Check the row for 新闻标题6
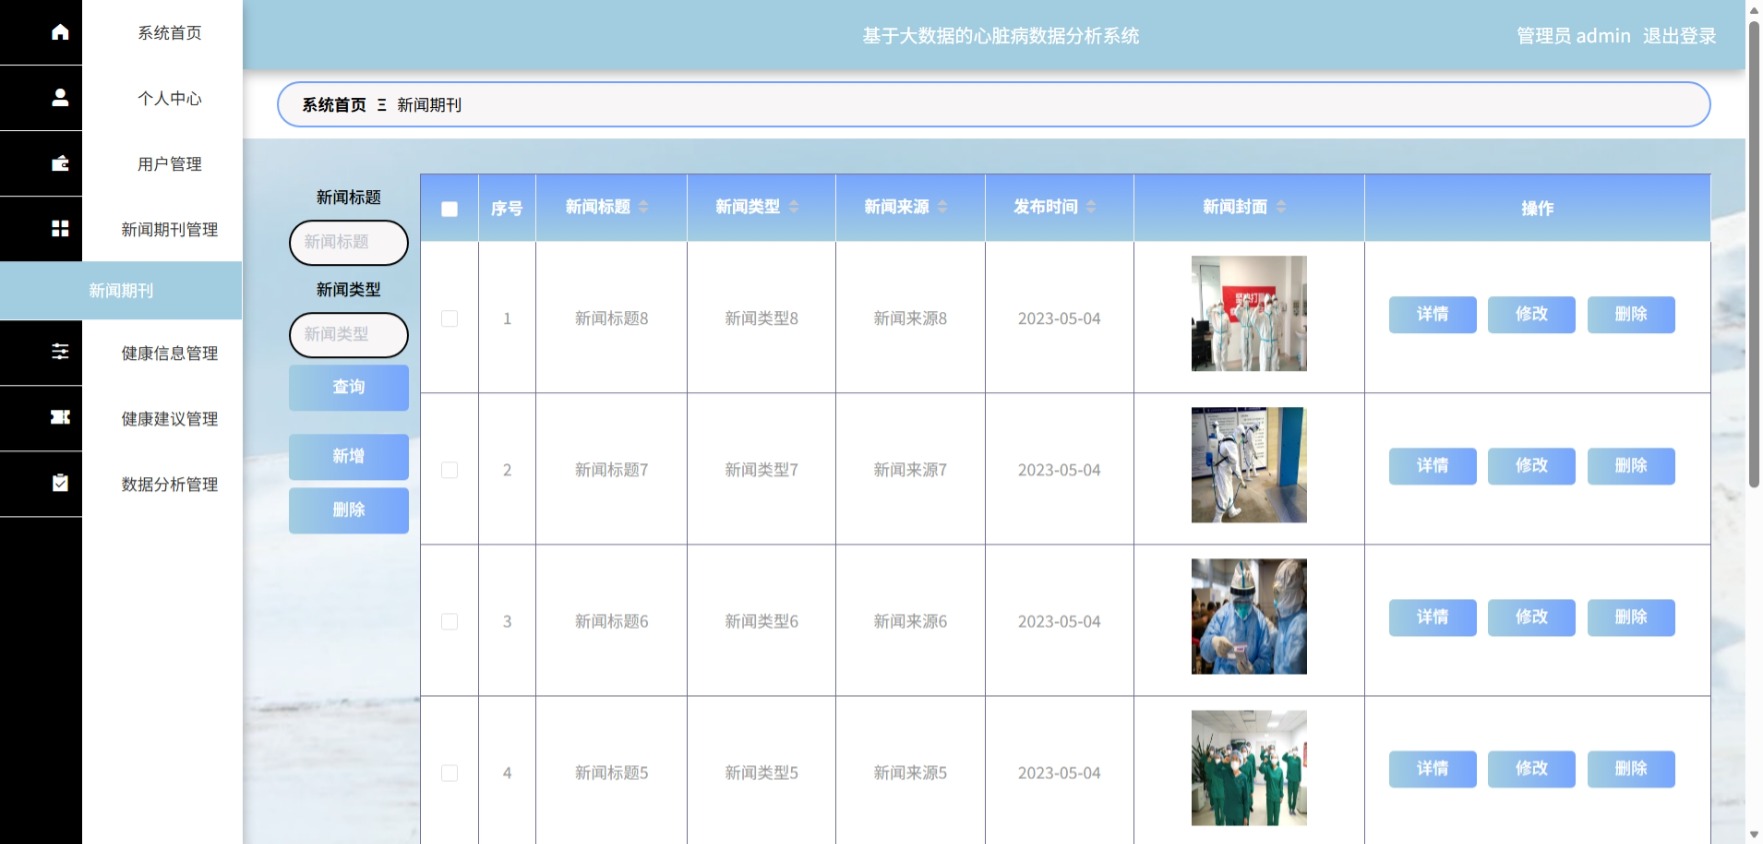Screen dimensions: 1763x844 coord(450,621)
